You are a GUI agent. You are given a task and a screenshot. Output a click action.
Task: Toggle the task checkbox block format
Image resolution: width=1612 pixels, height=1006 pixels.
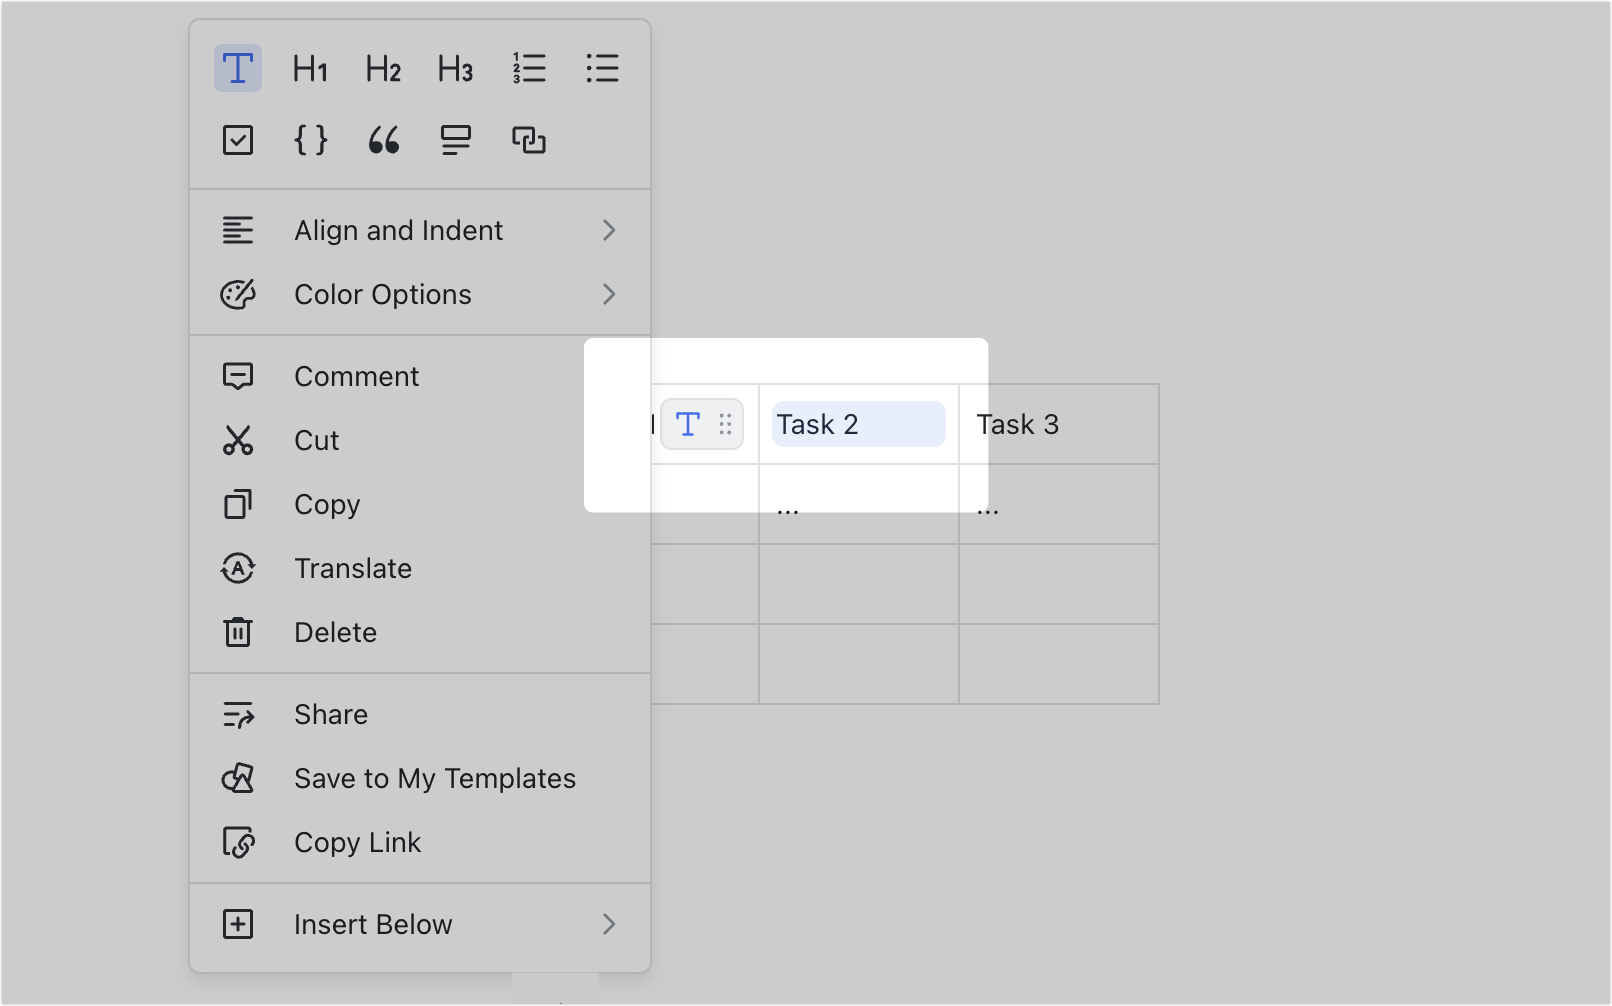pyautogui.click(x=238, y=140)
